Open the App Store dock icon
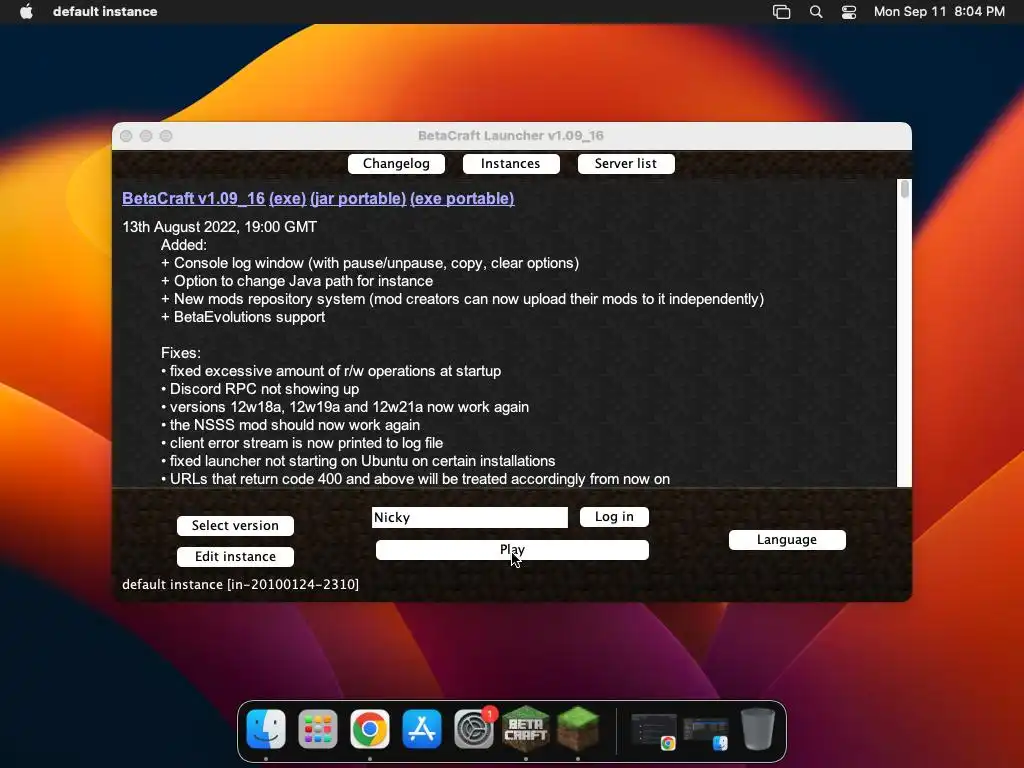The width and height of the screenshot is (1024, 768). pos(421,729)
